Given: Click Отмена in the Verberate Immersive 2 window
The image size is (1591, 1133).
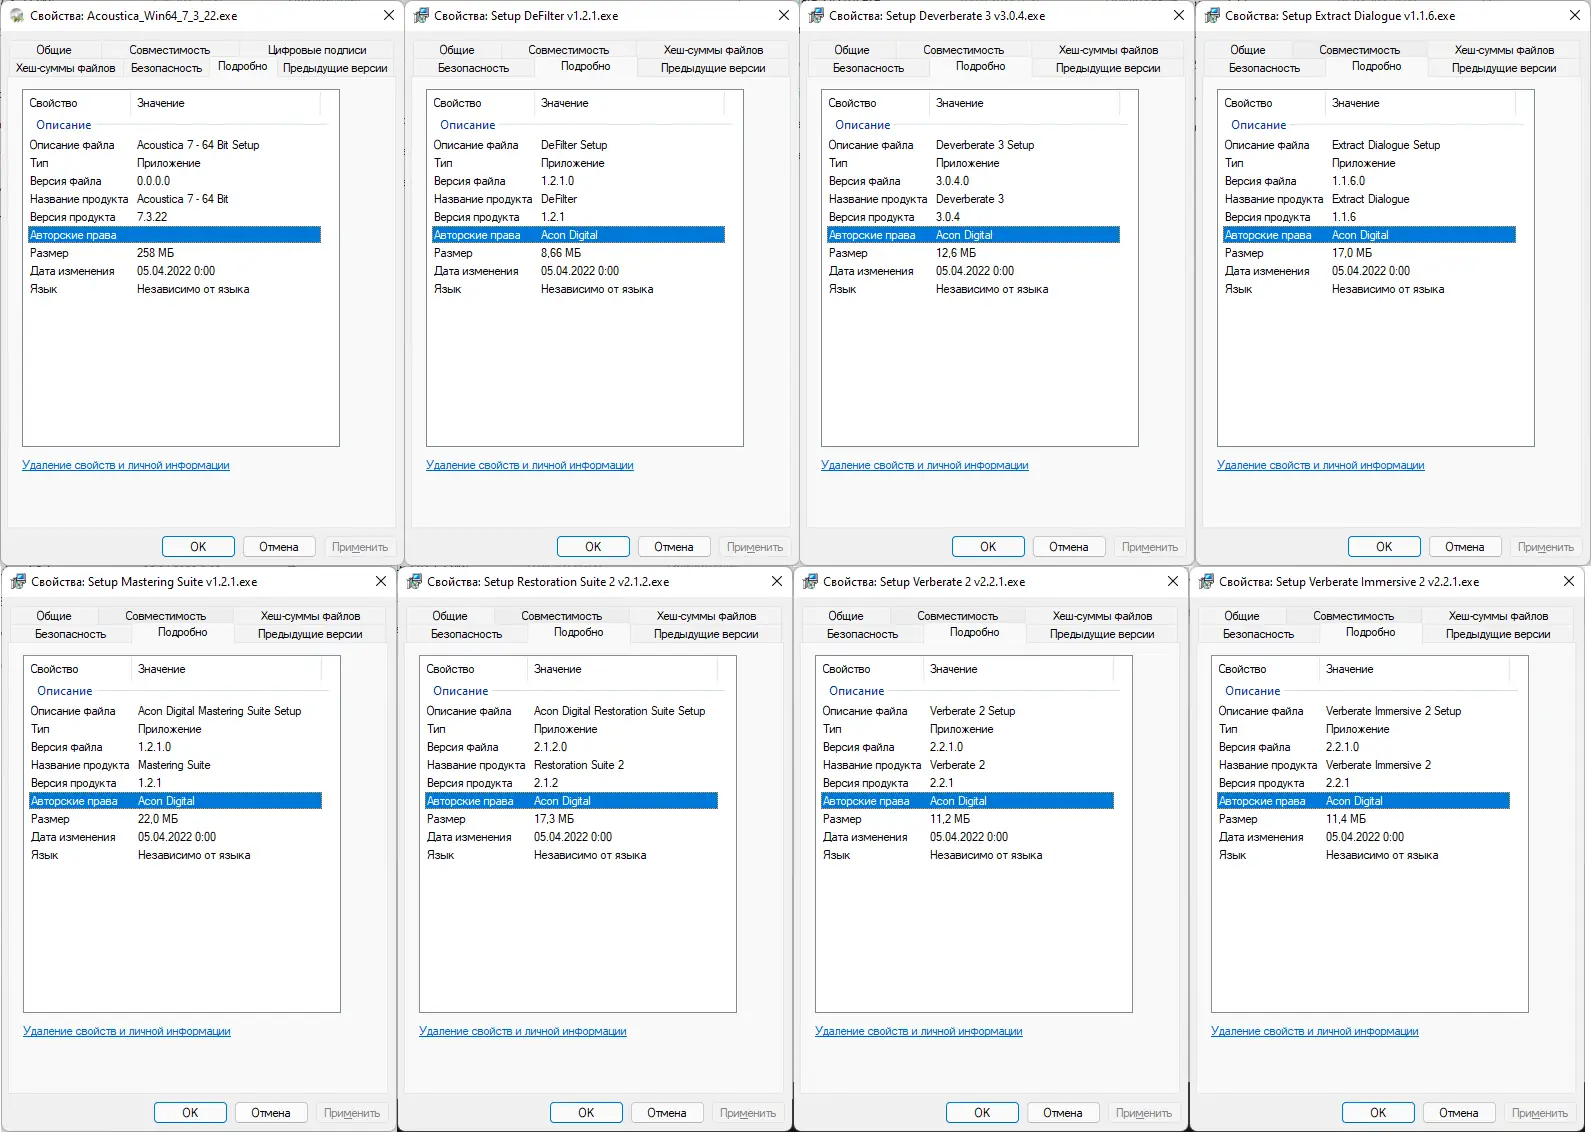Looking at the screenshot, I should pyautogui.click(x=1458, y=1113).
